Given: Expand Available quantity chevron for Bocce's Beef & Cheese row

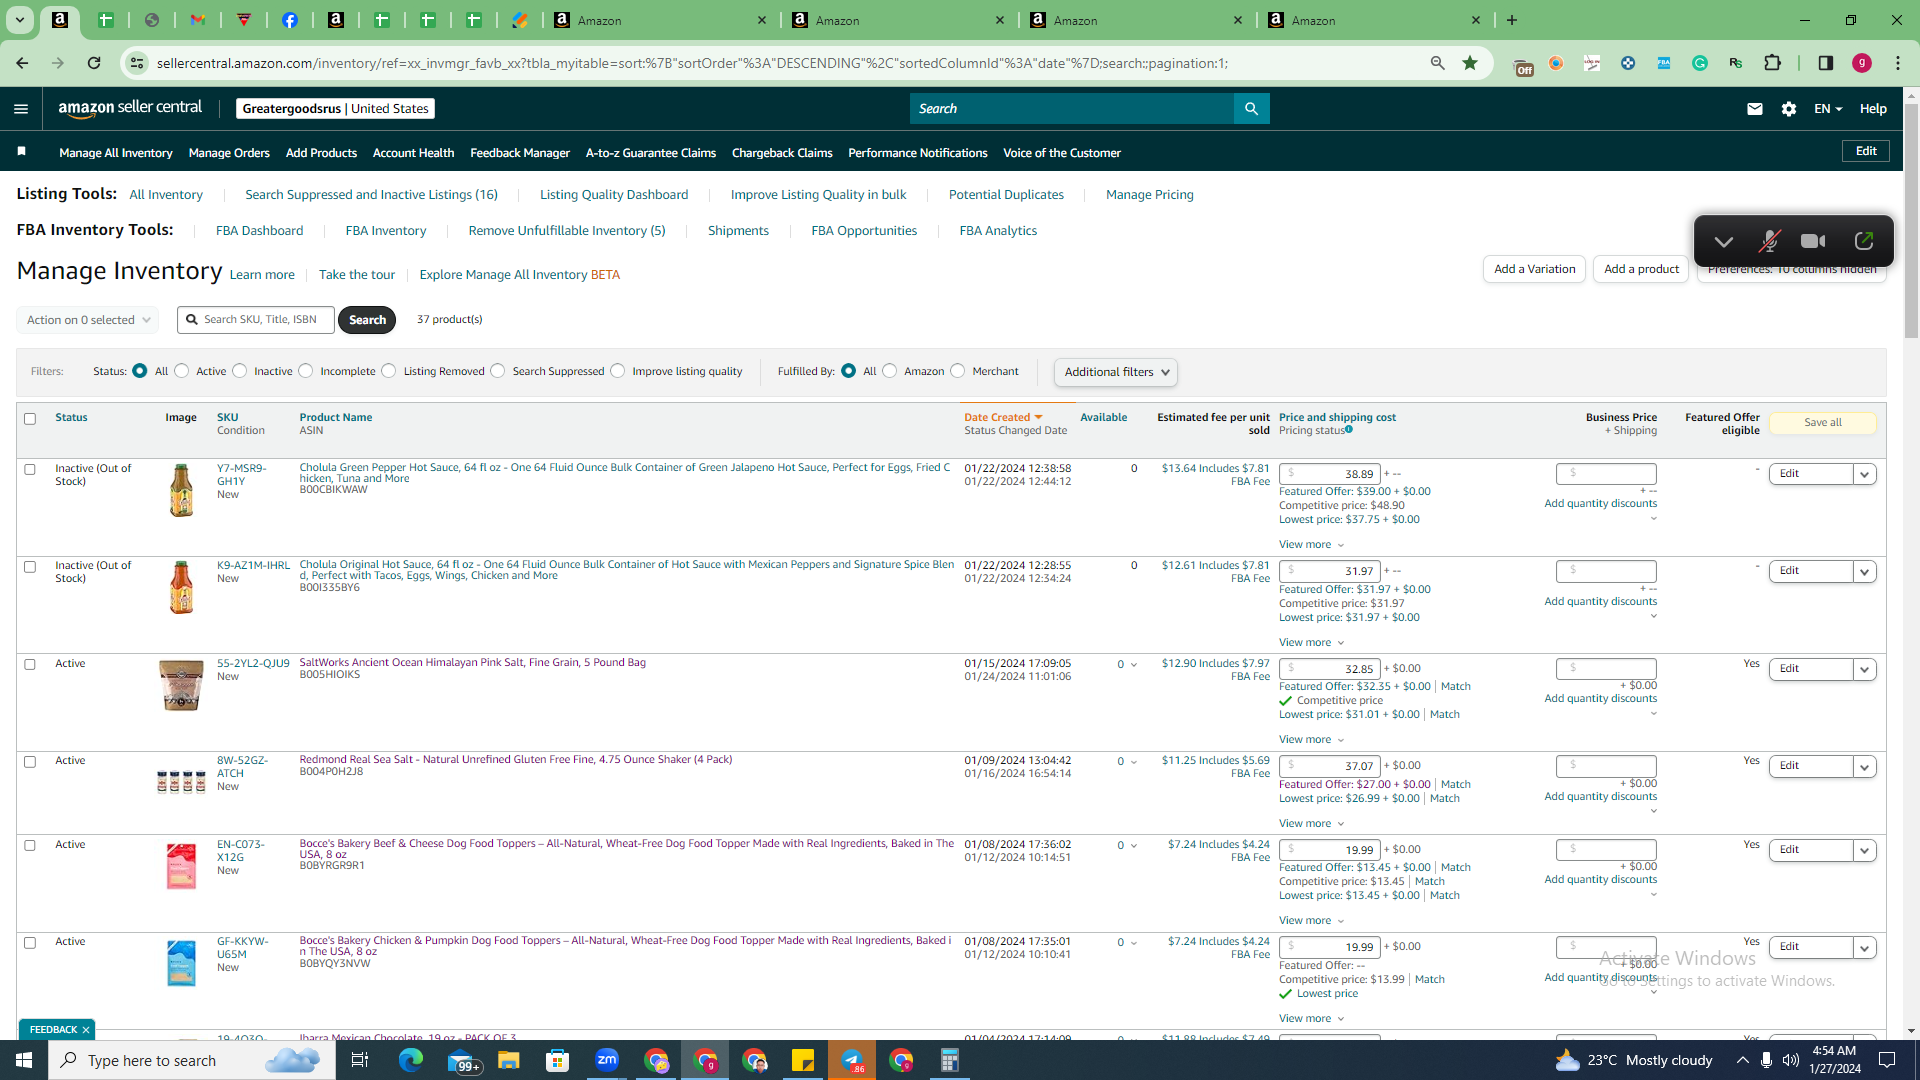Looking at the screenshot, I should coord(1134,846).
